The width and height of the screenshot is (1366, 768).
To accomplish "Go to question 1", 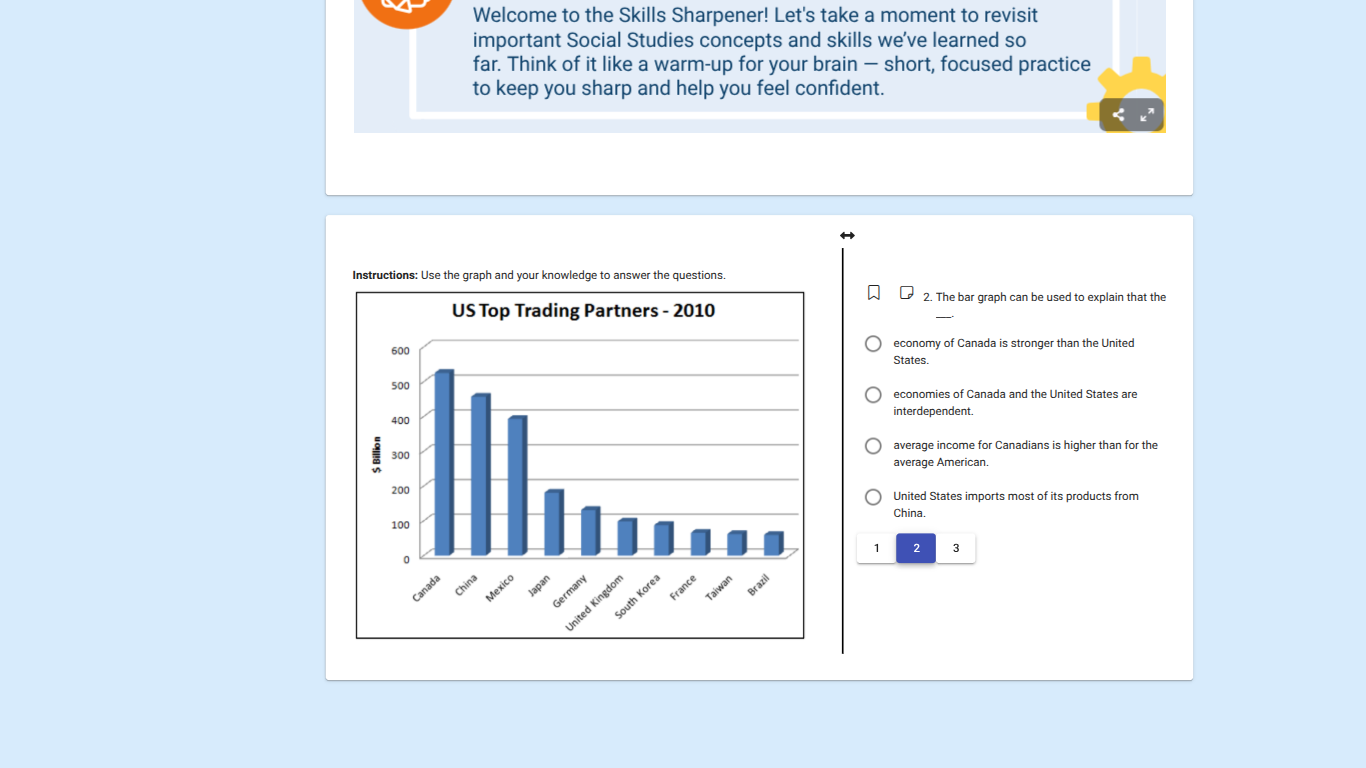I will coord(876,548).
